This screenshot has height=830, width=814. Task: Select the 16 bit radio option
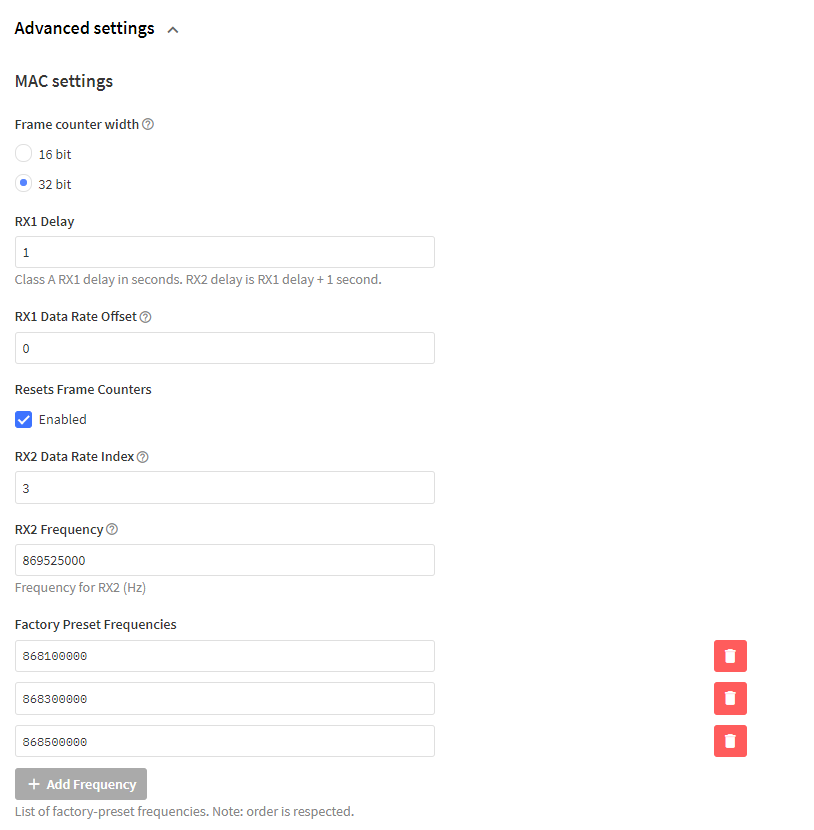point(23,154)
